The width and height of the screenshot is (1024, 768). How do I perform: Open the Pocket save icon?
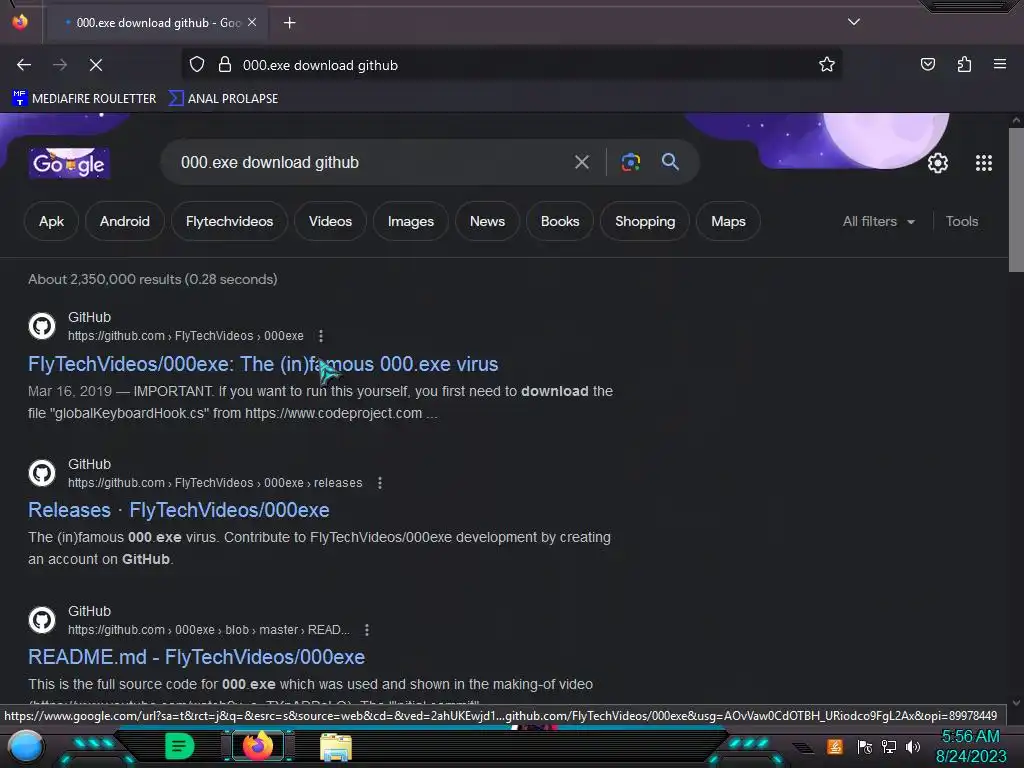pos(927,65)
